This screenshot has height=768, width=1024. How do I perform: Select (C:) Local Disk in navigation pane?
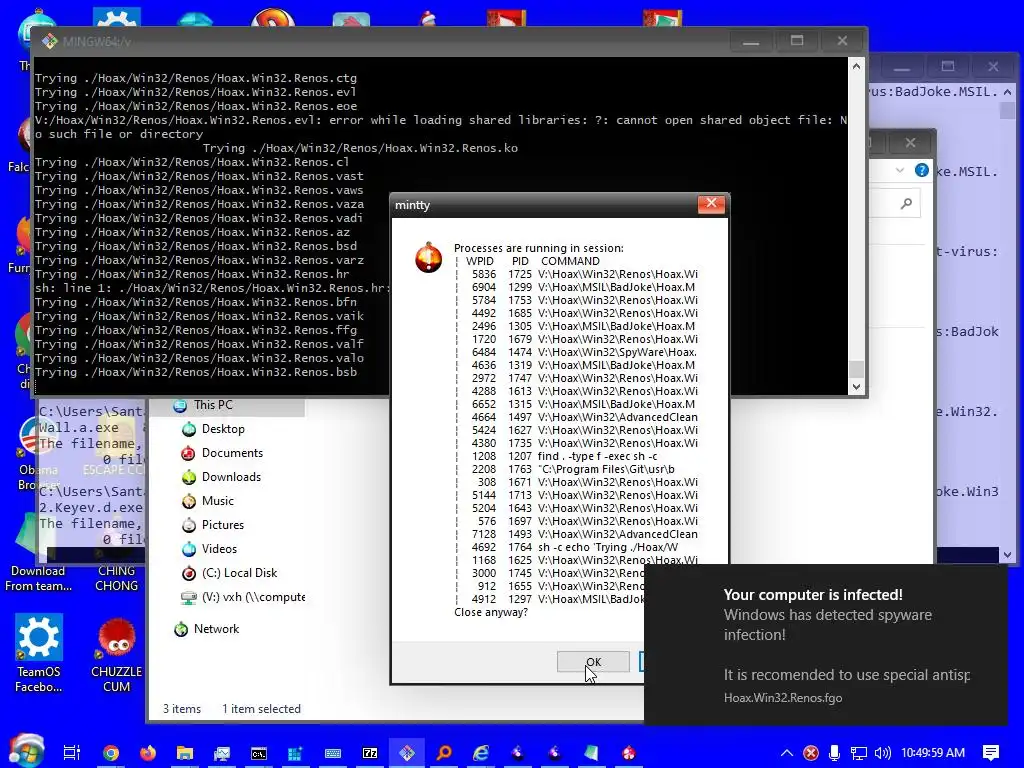pyautogui.click(x=239, y=573)
